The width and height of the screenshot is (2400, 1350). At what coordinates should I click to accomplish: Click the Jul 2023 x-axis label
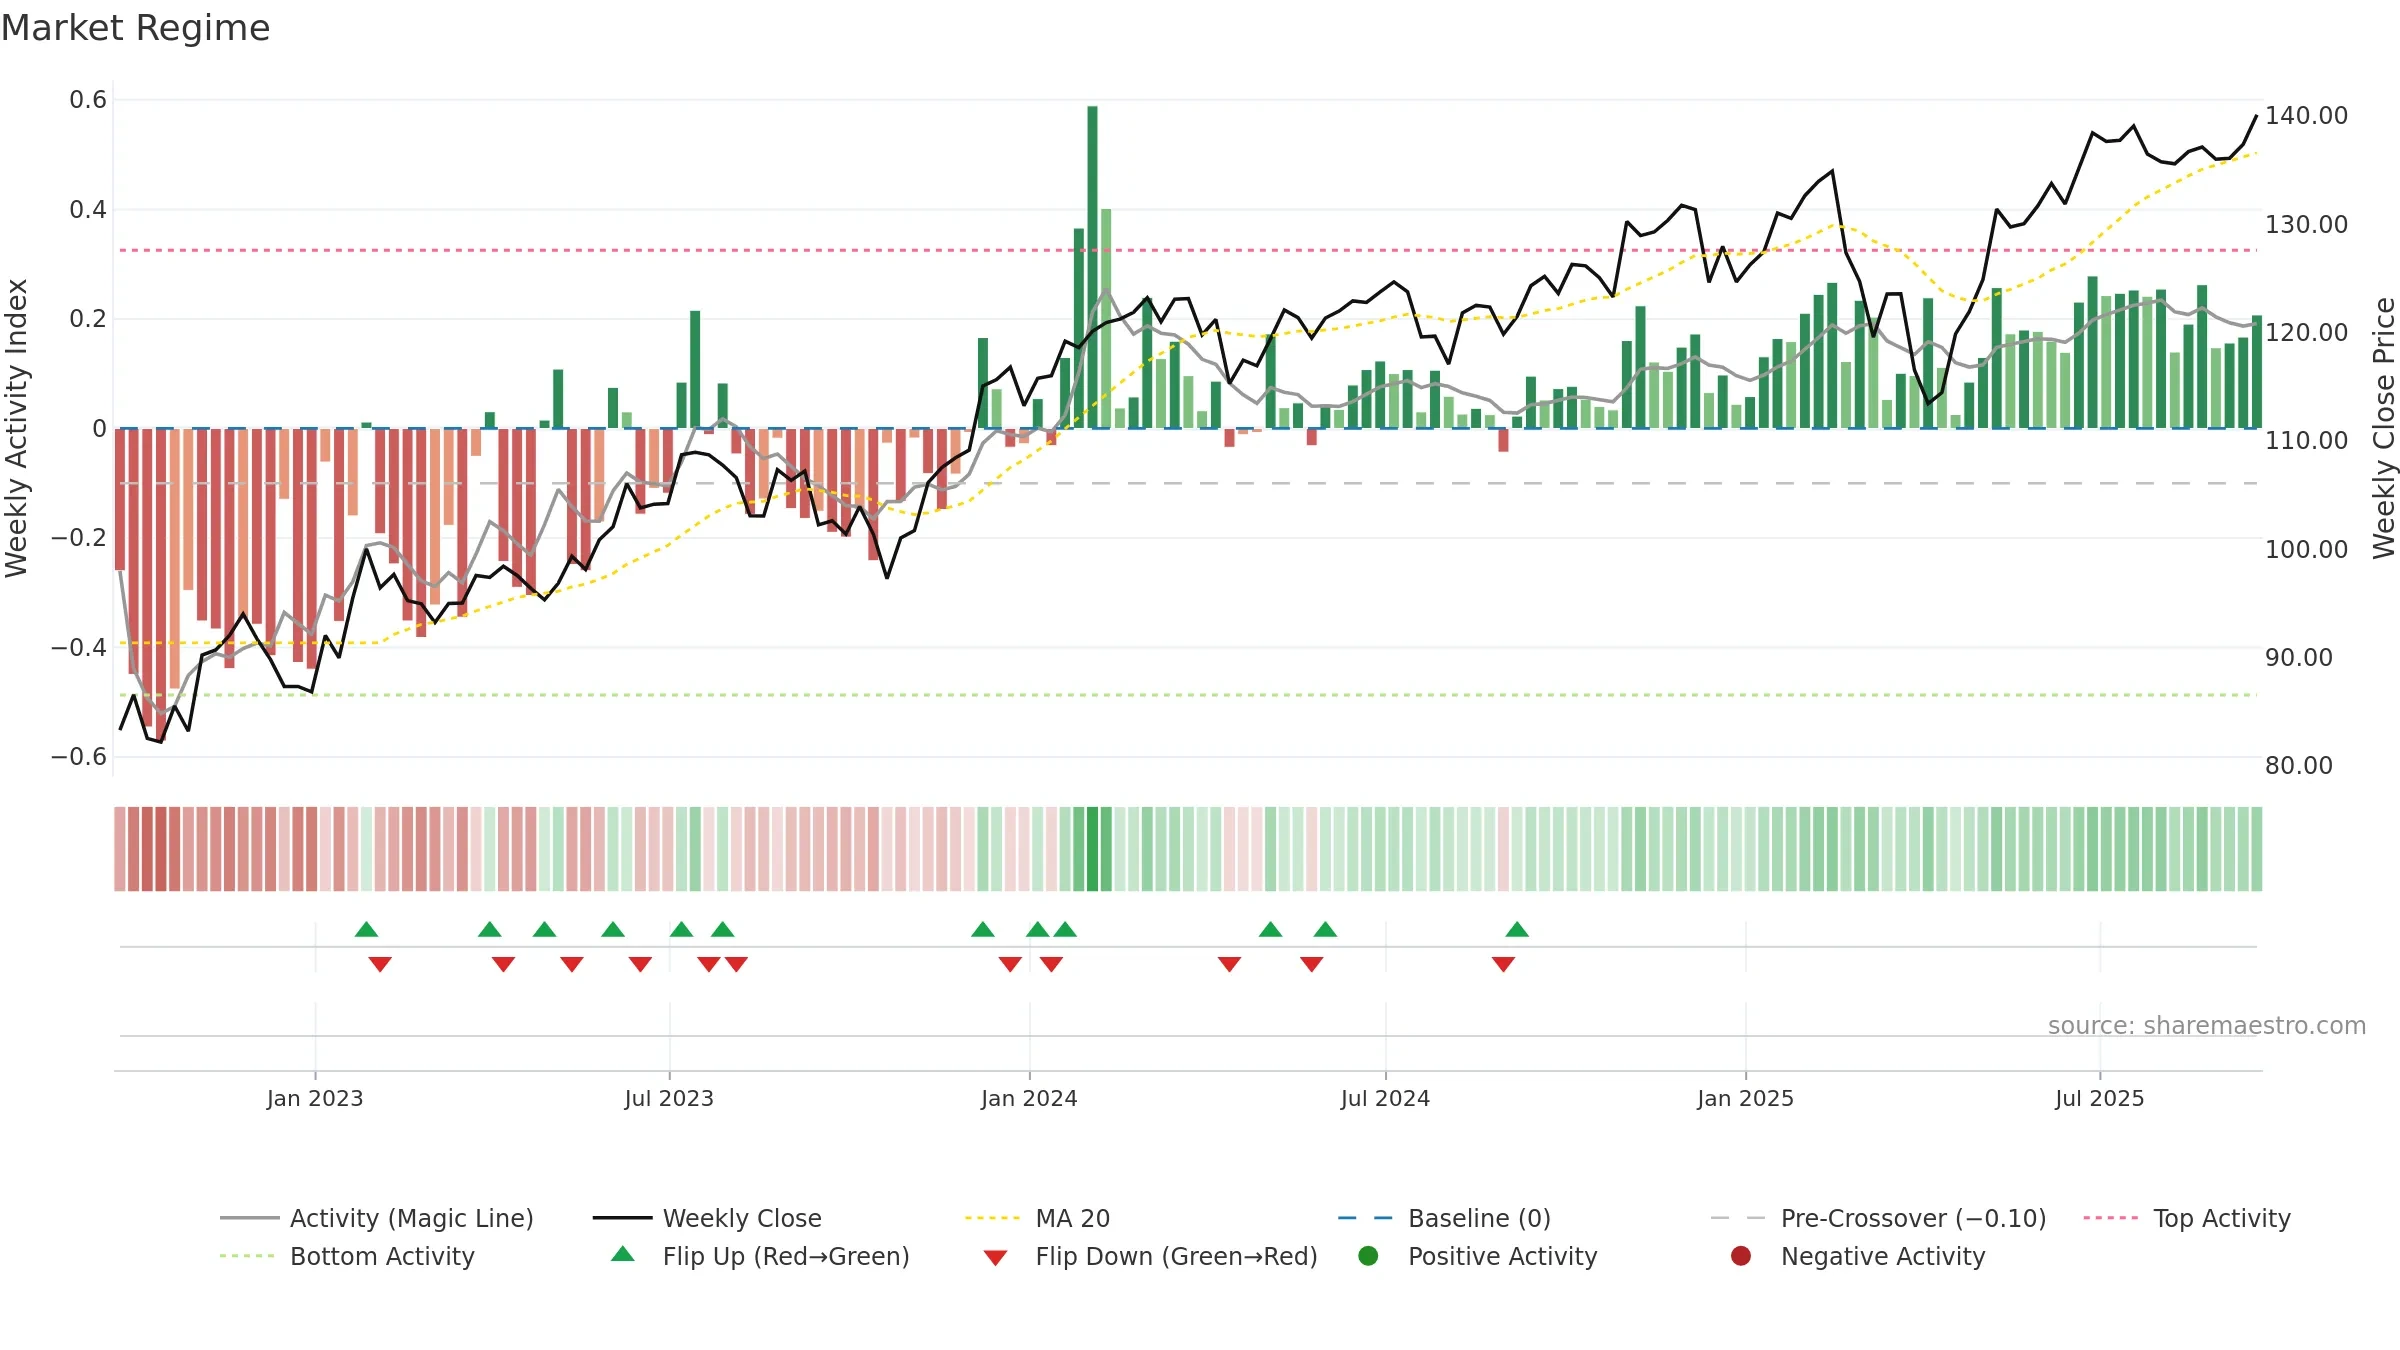(669, 1098)
